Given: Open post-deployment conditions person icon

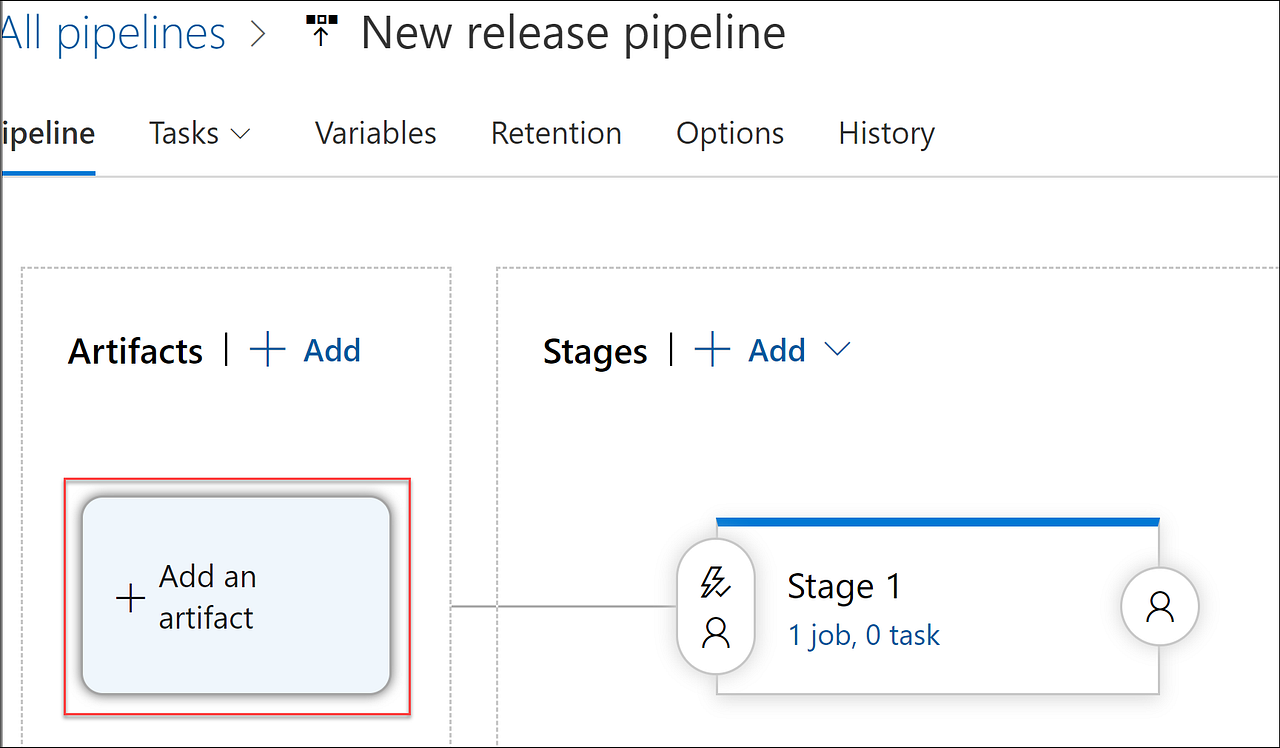Looking at the screenshot, I should point(1160,606).
